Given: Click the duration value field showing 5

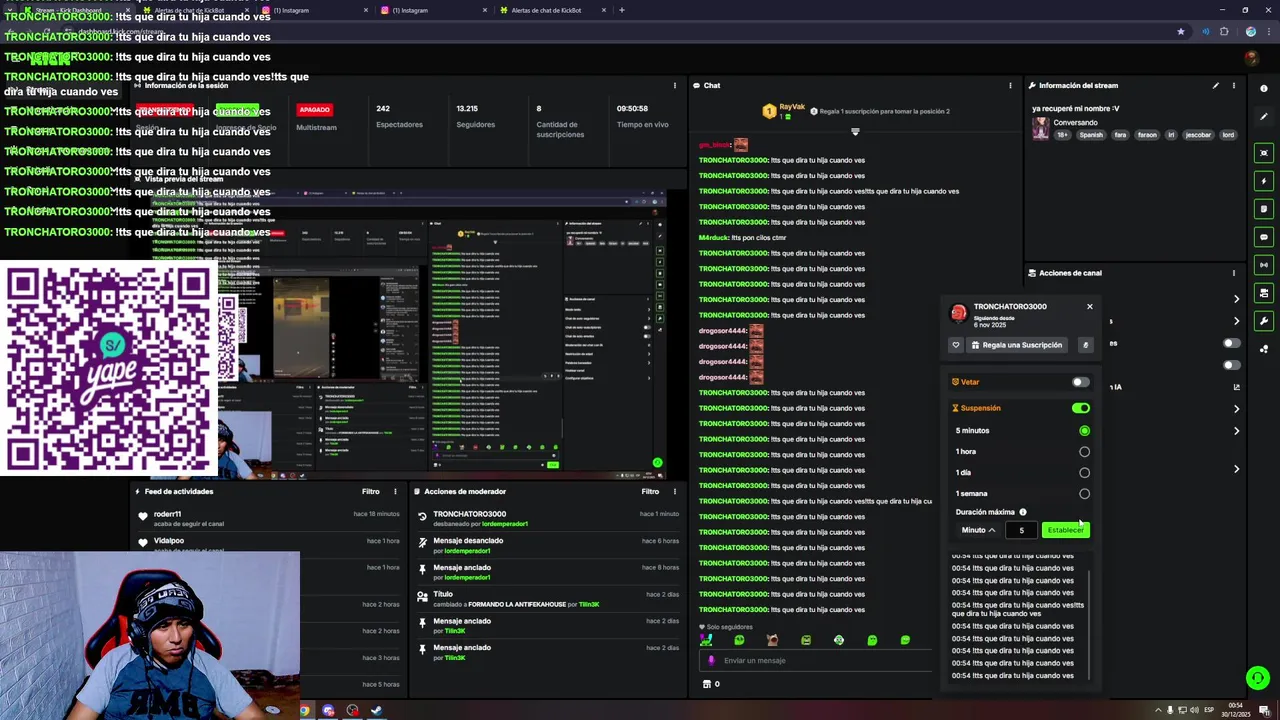Looking at the screenshot, I should point(1021,530).
